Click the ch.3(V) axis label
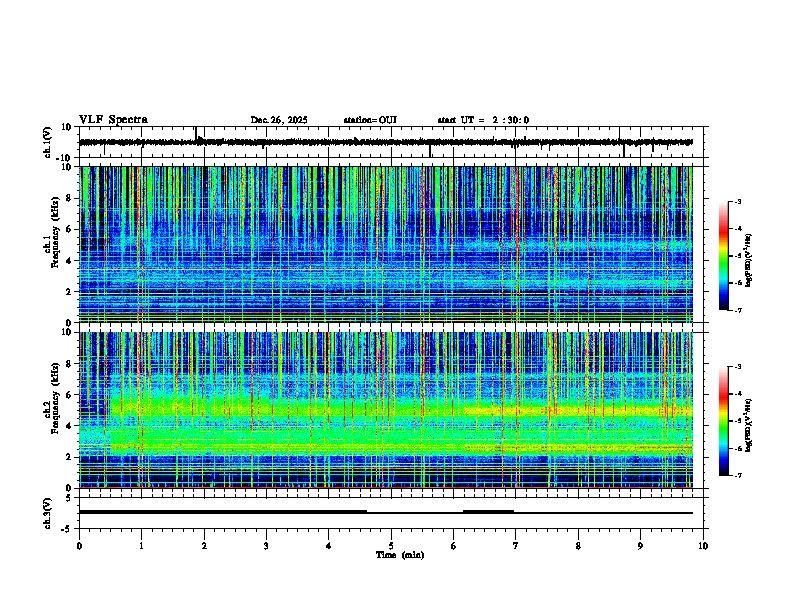 coord(48,513)
